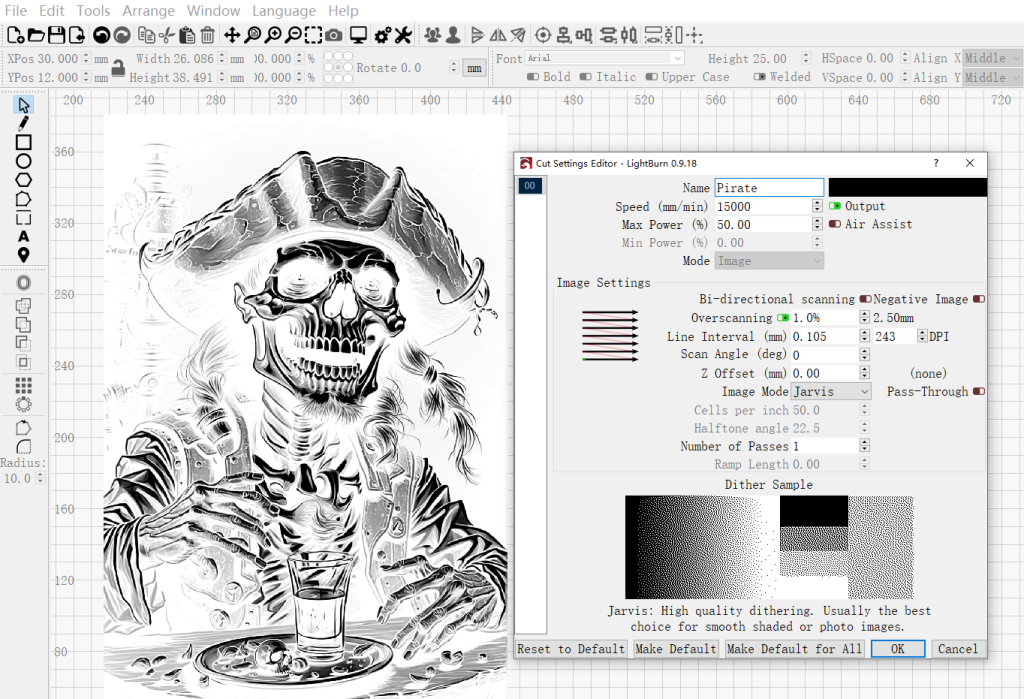Select the Text tool letter A
The height and width of the screenshot is (699, 1024).
pos(24,236)
